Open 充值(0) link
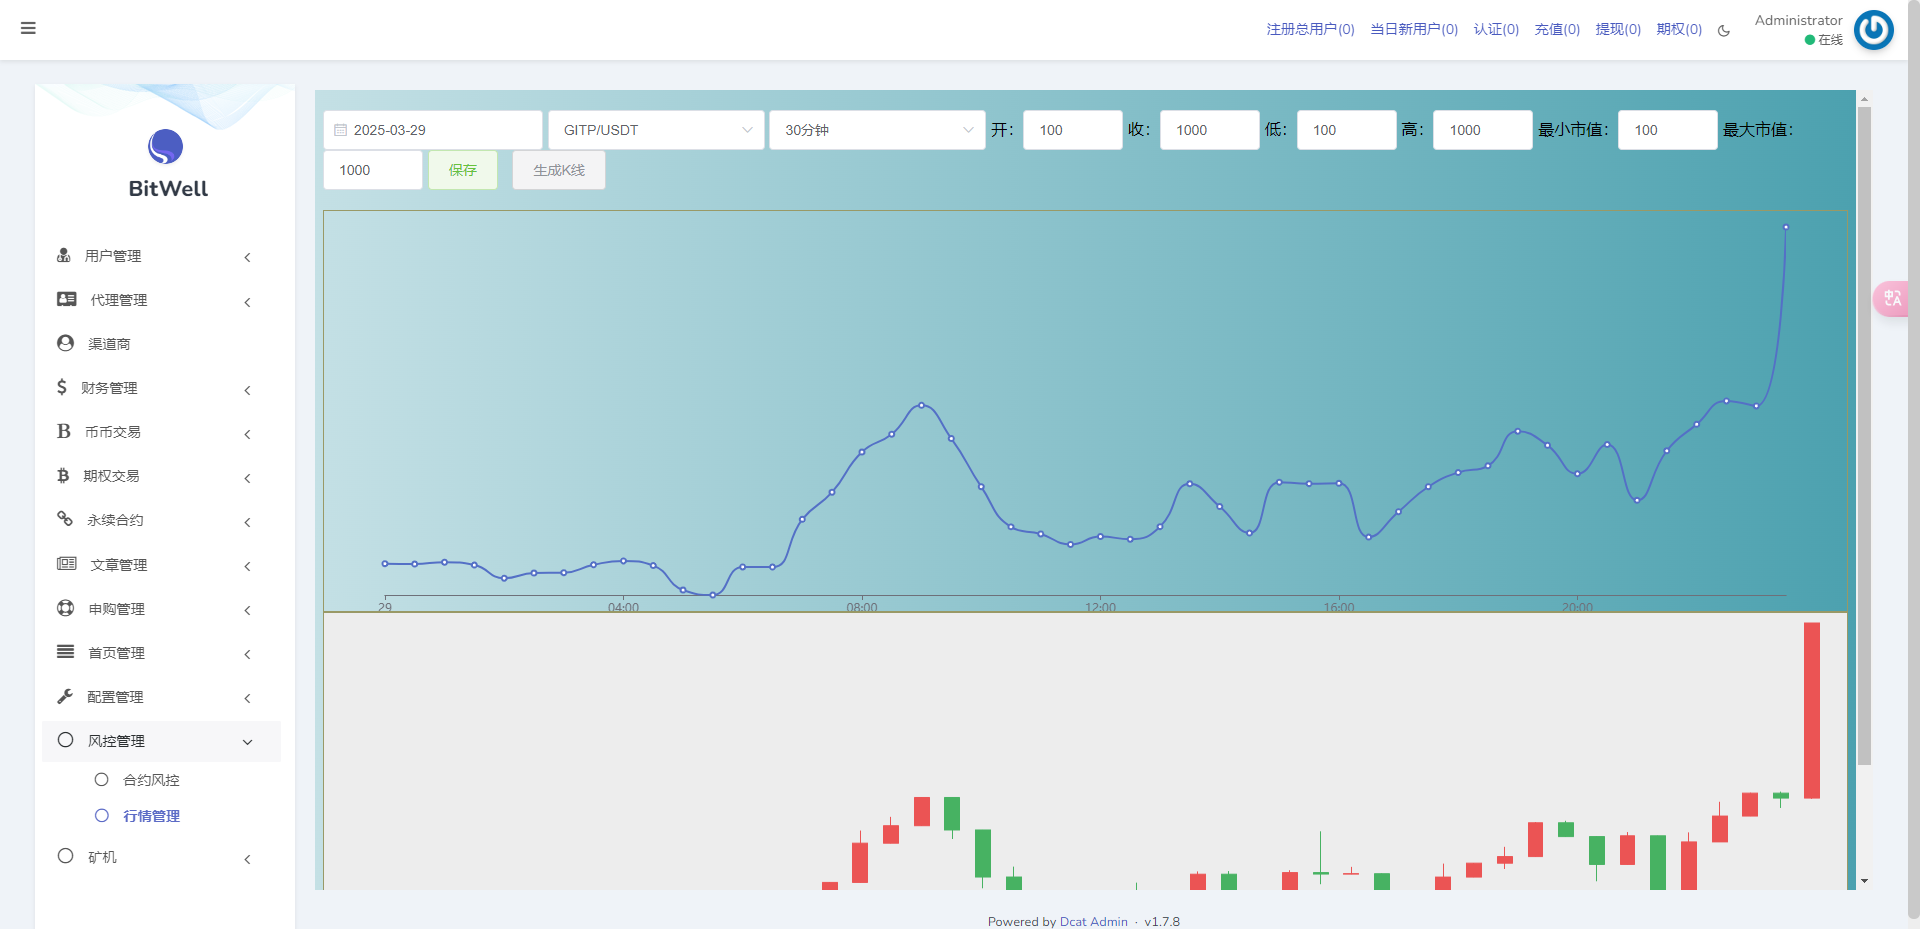This screenshot has width=1920, height=929. coord(1557,29)
